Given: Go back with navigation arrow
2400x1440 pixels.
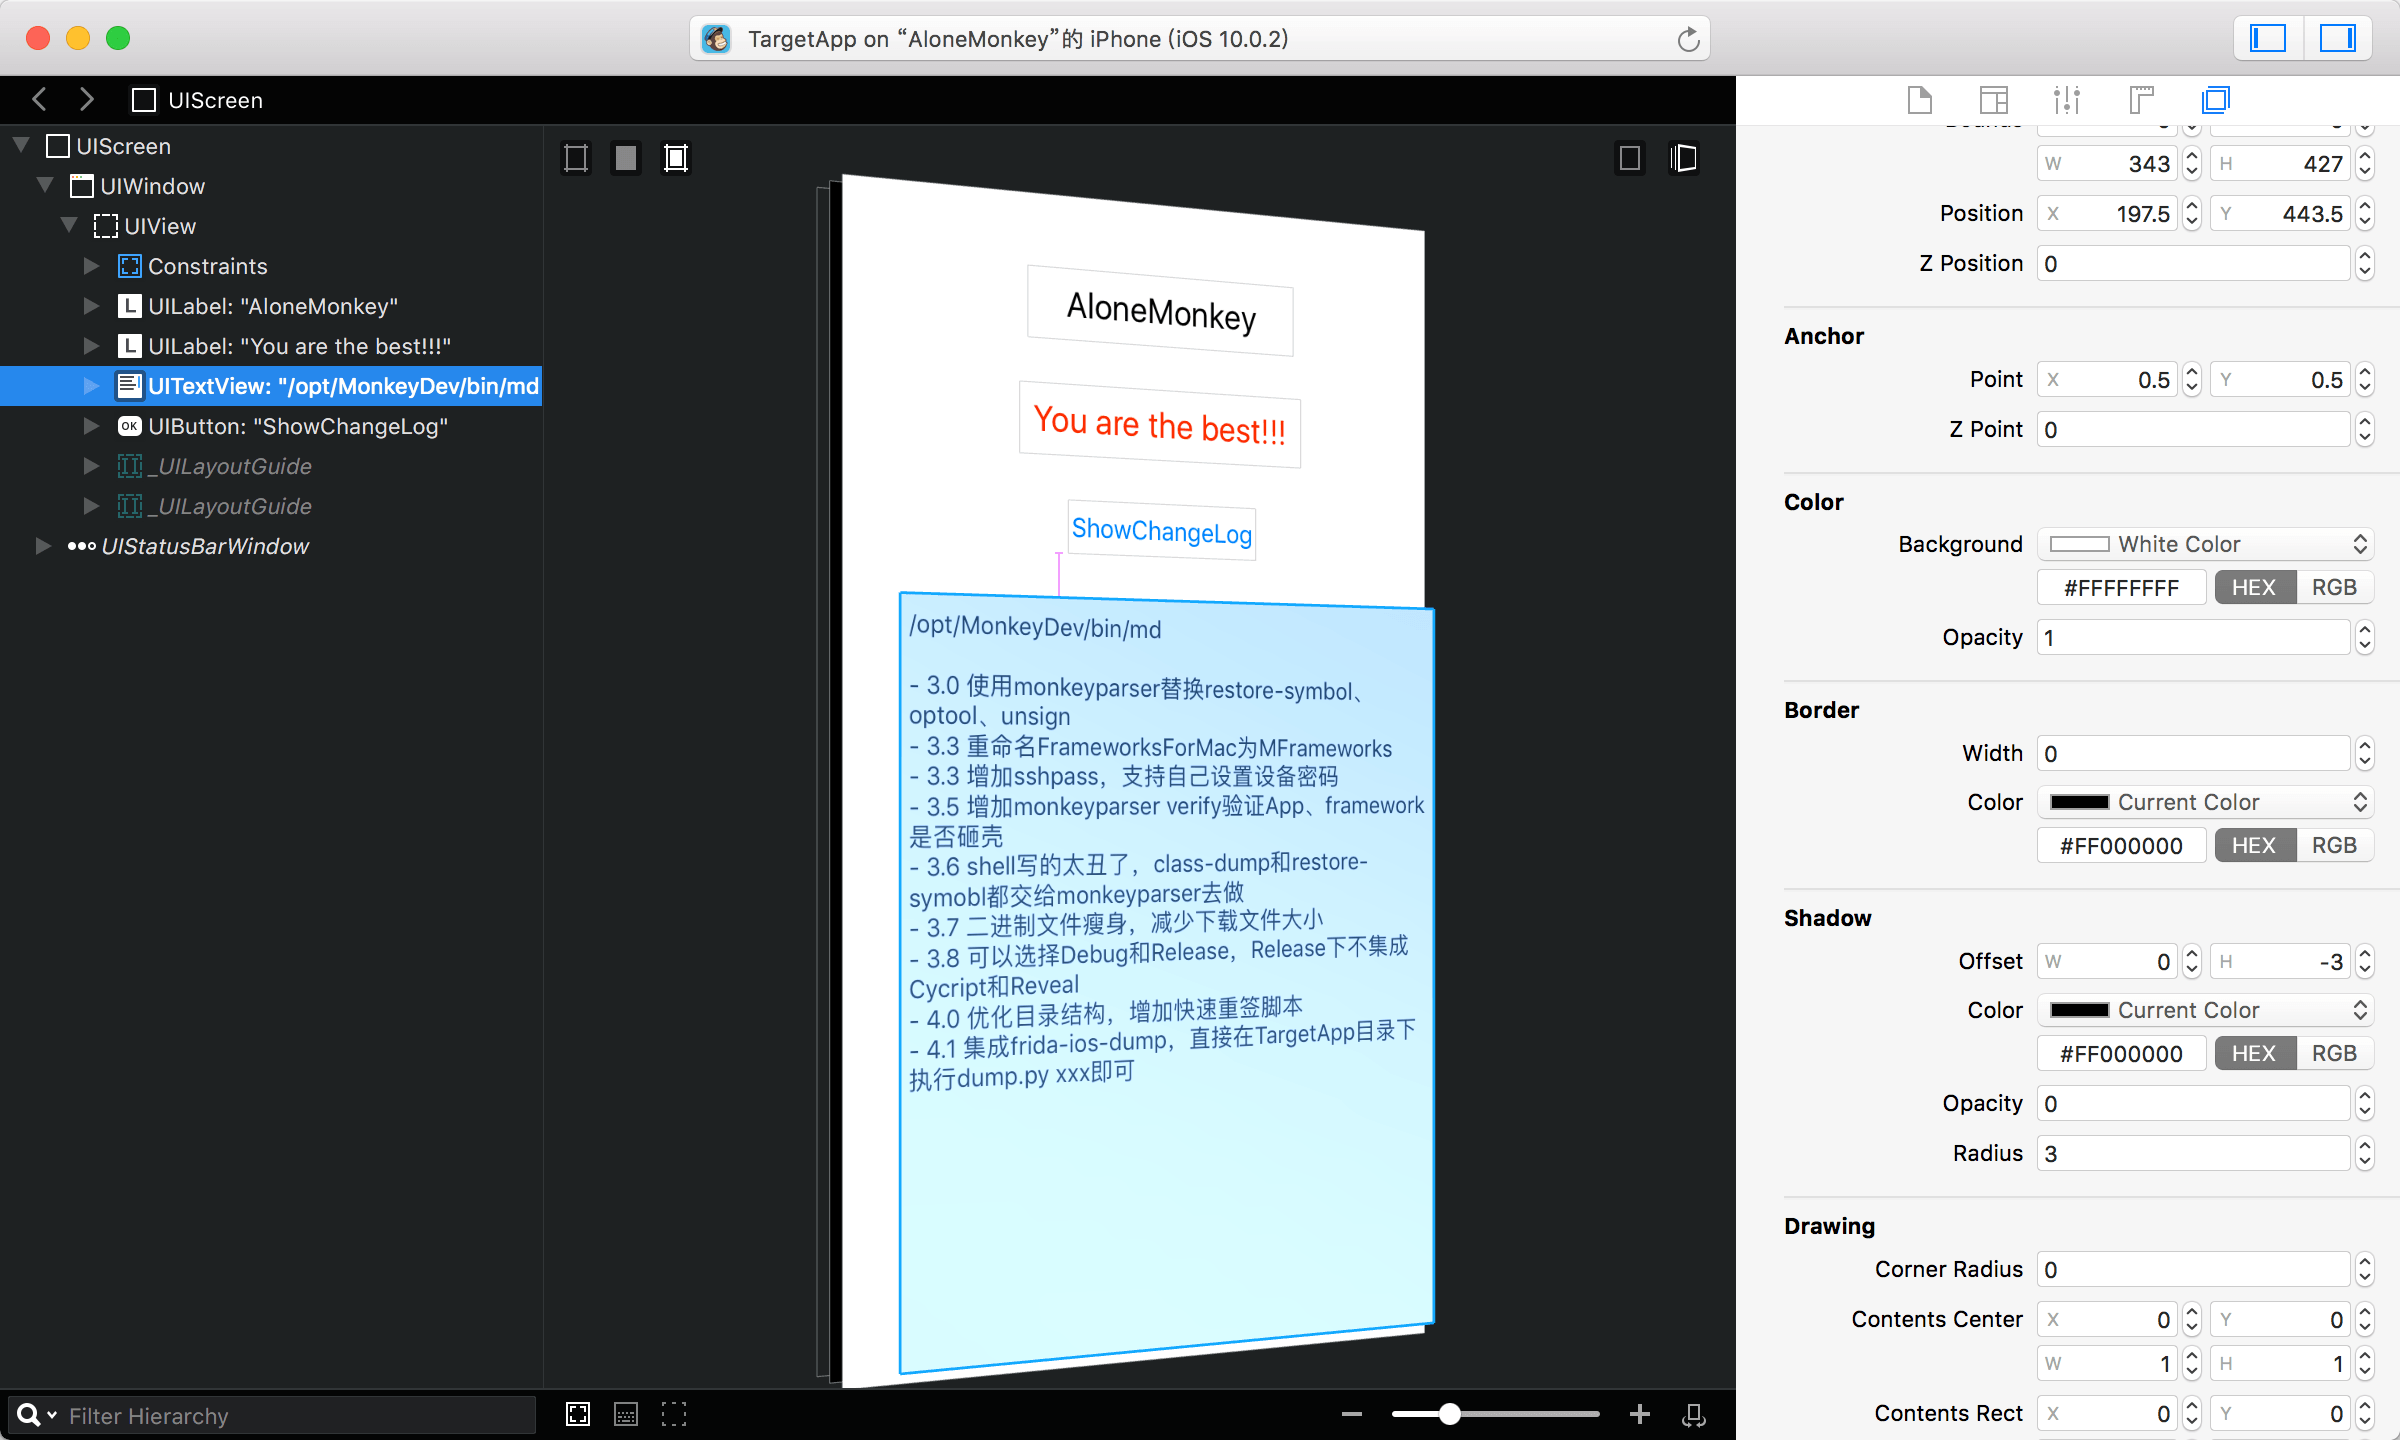Looking at the screenshot, I should coord(40,100).
